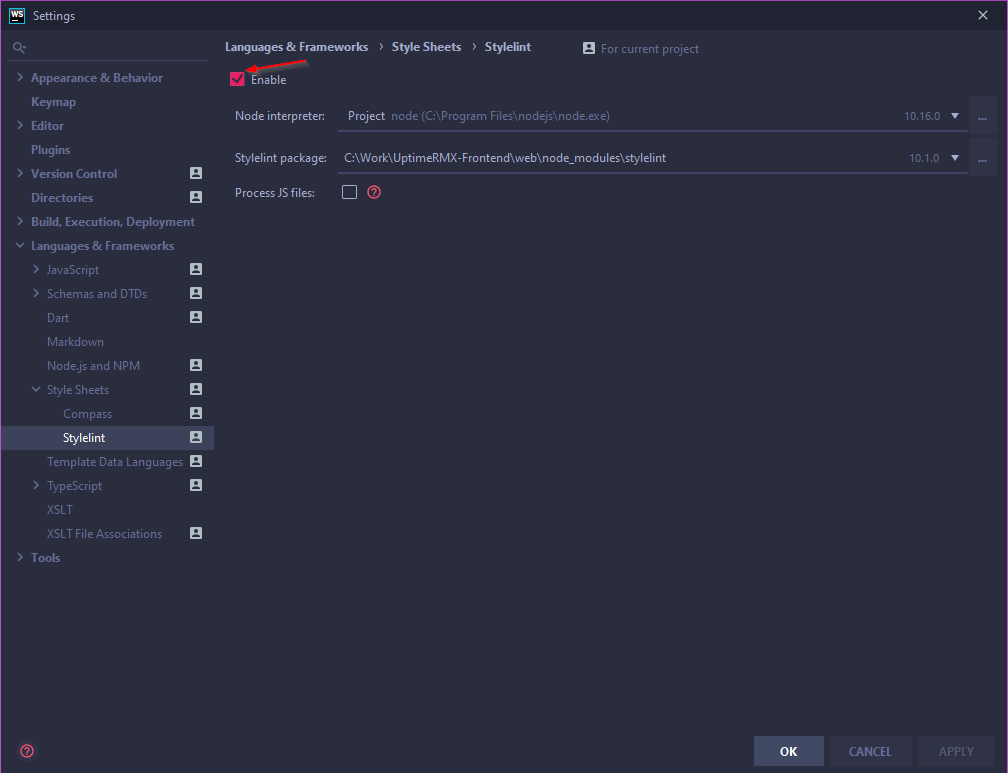This screenshot has height=773, width=1008.
Task: Browse for Node interpreter with ellipsis button
Action: point(982,116)
